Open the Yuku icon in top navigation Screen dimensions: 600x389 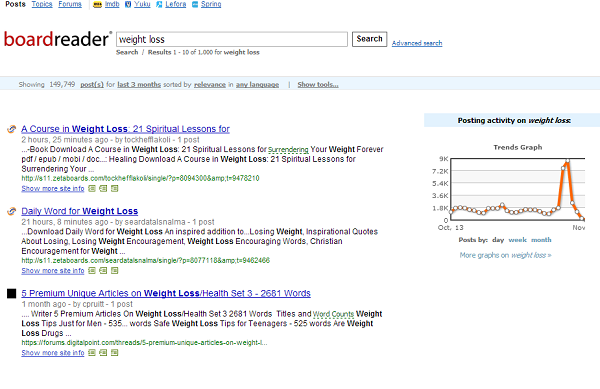click(x=128, y=4)
